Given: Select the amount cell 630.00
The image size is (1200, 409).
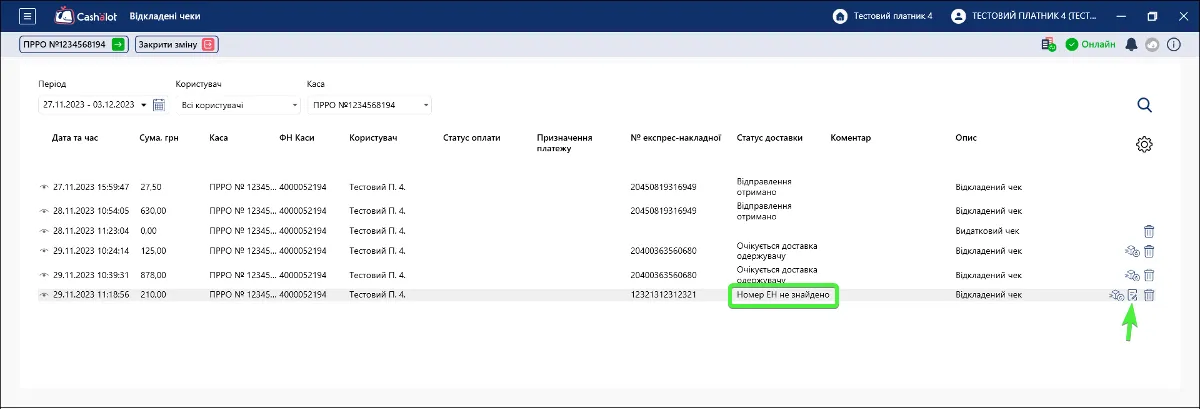Looking at the screenshot, I should point(153,211).
